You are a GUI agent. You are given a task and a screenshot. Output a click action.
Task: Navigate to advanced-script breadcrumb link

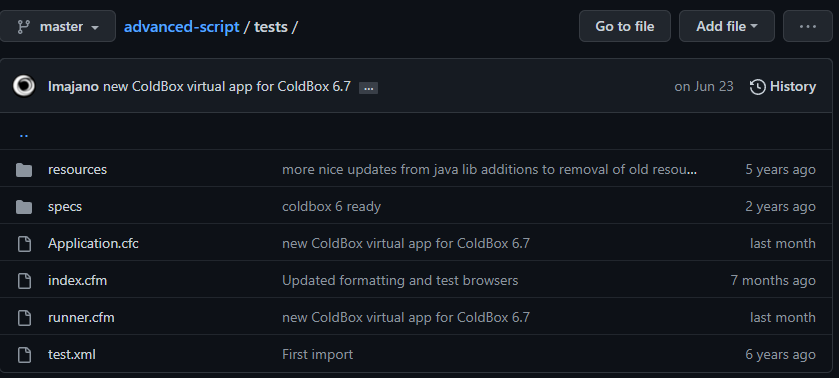click(181, 27)
